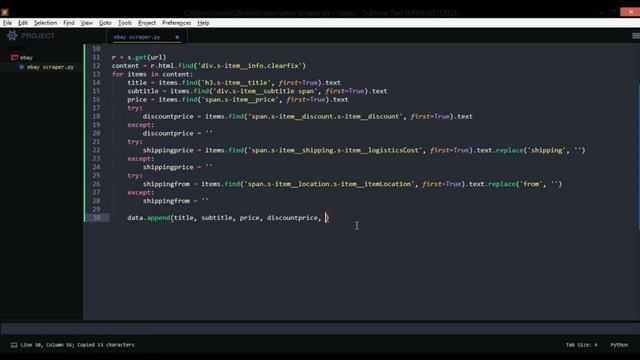Click 'content' on line 12
The image size is (640, 360).
click(x=126, y=66)
